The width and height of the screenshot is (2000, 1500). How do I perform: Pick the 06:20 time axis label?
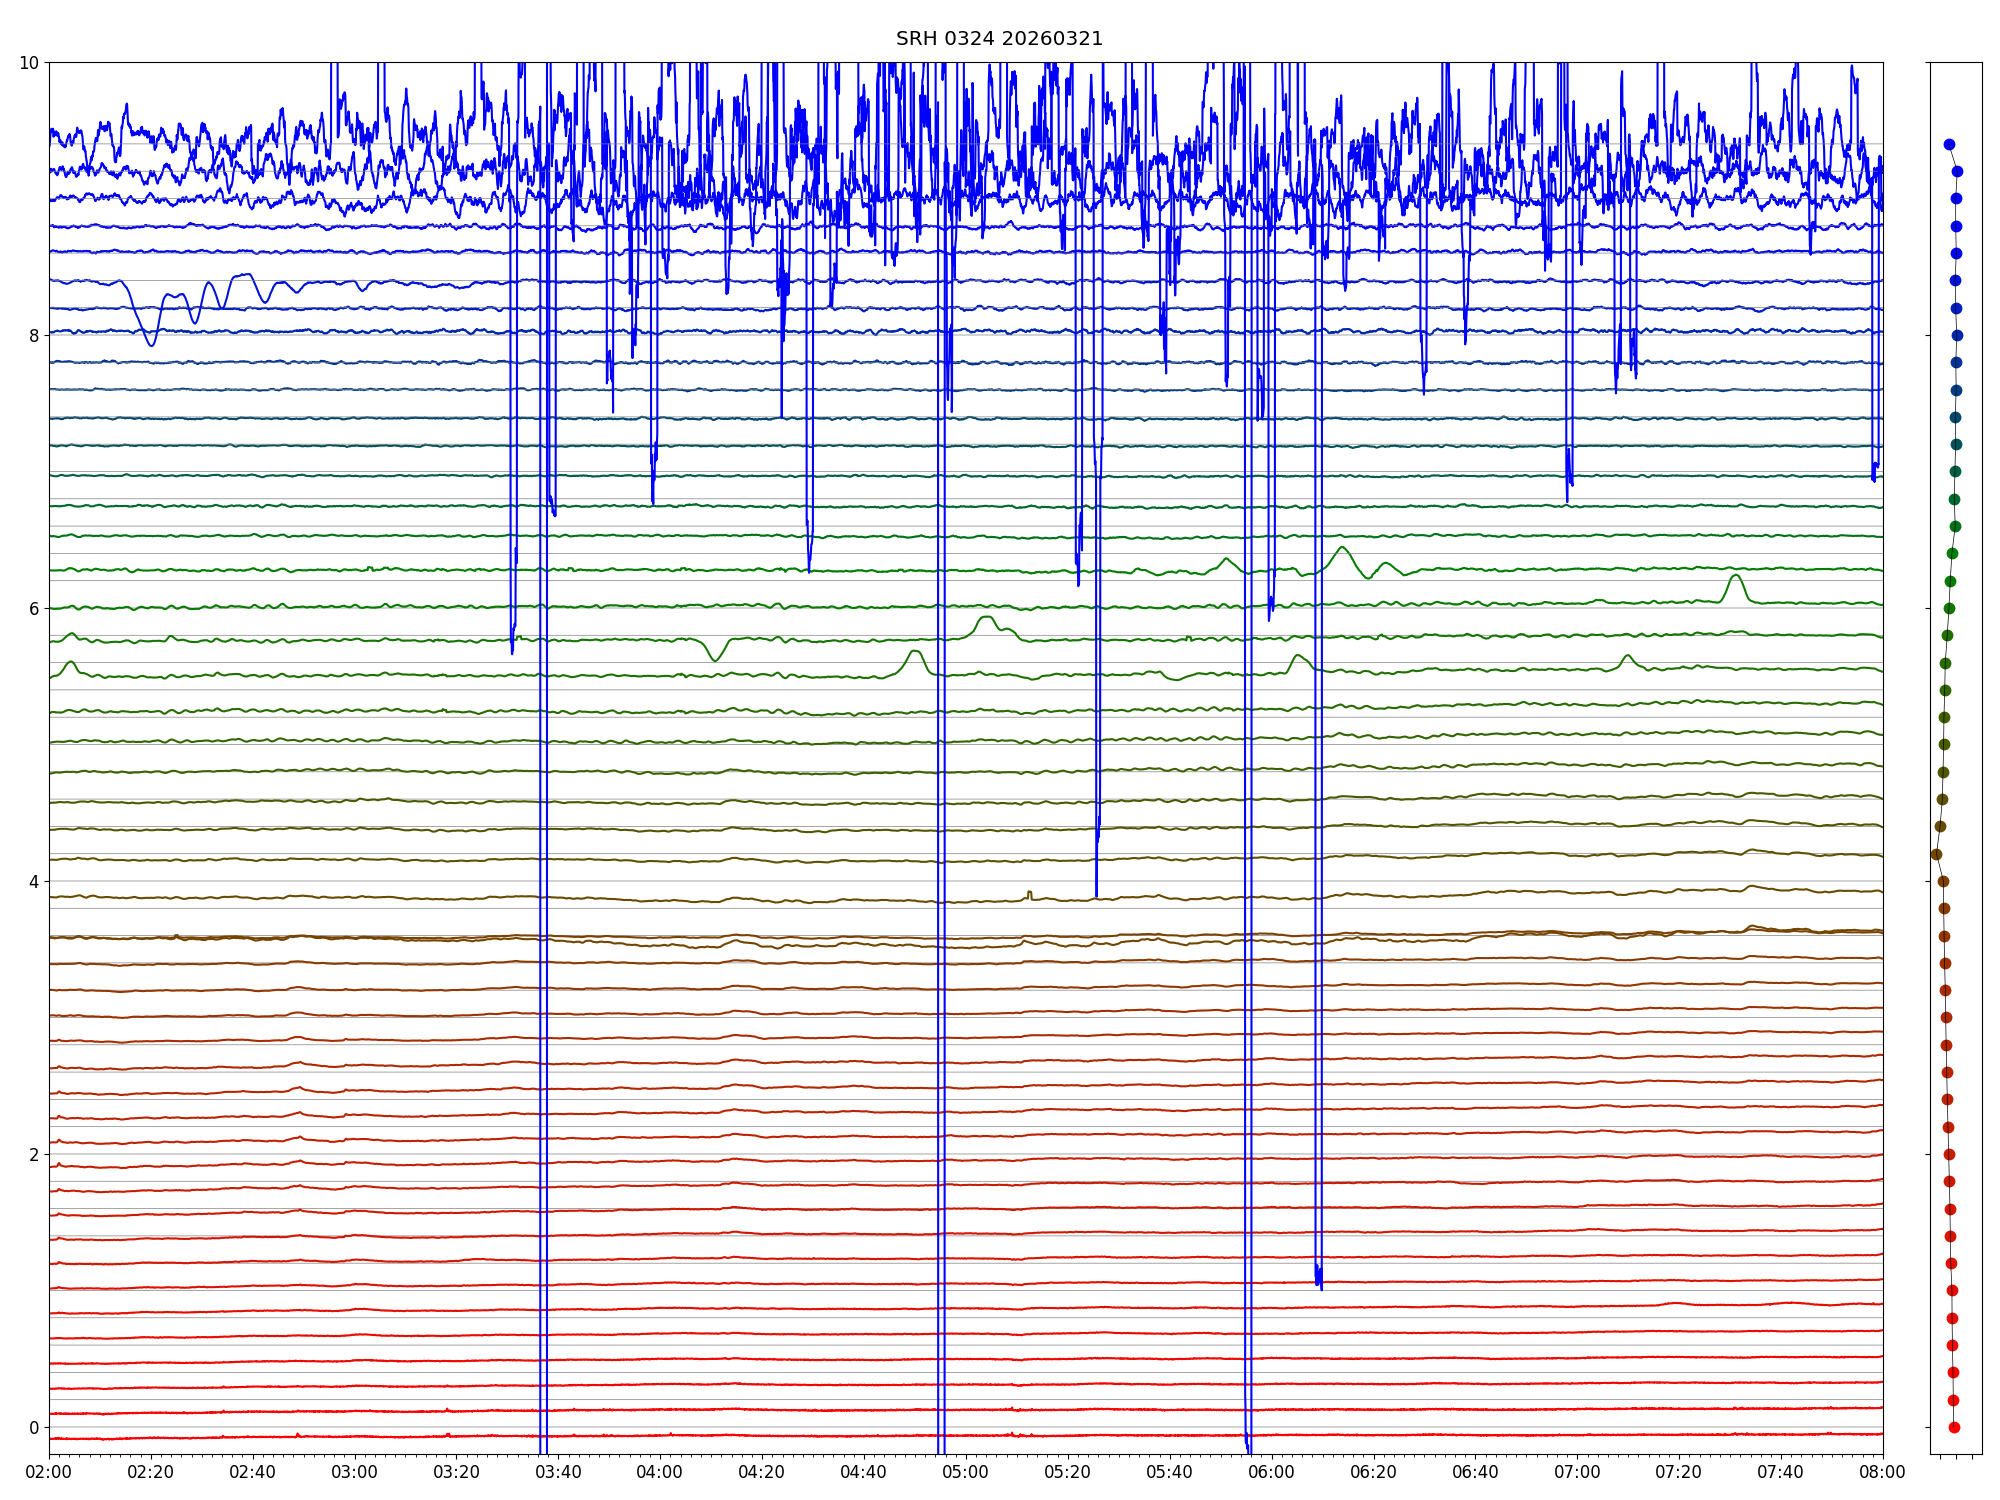coord(1373,1472)
